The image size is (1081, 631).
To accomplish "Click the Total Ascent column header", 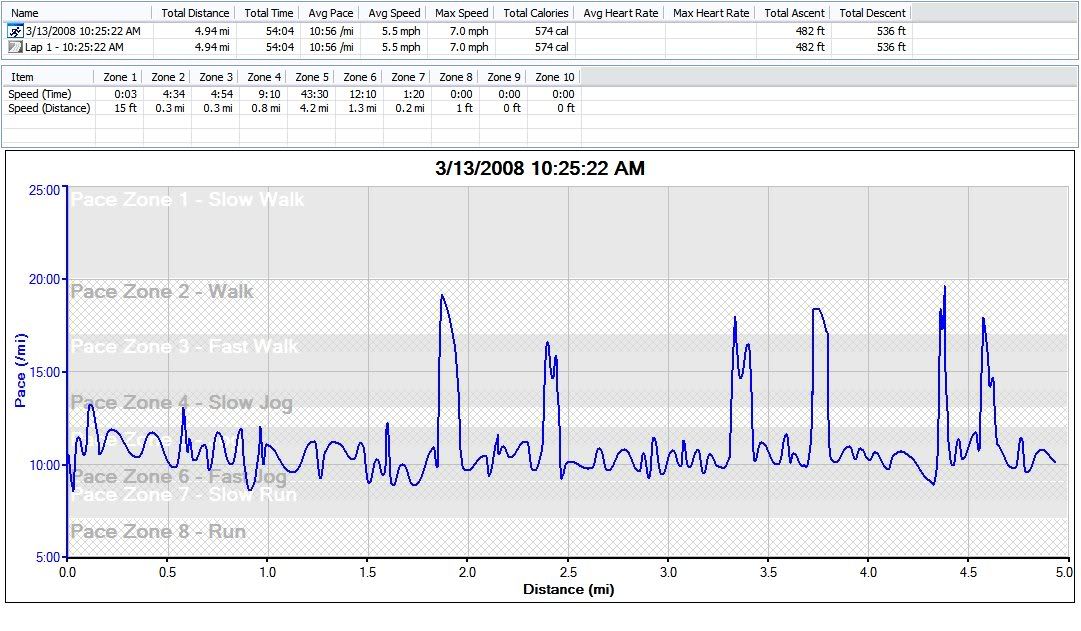I will 795,13.
